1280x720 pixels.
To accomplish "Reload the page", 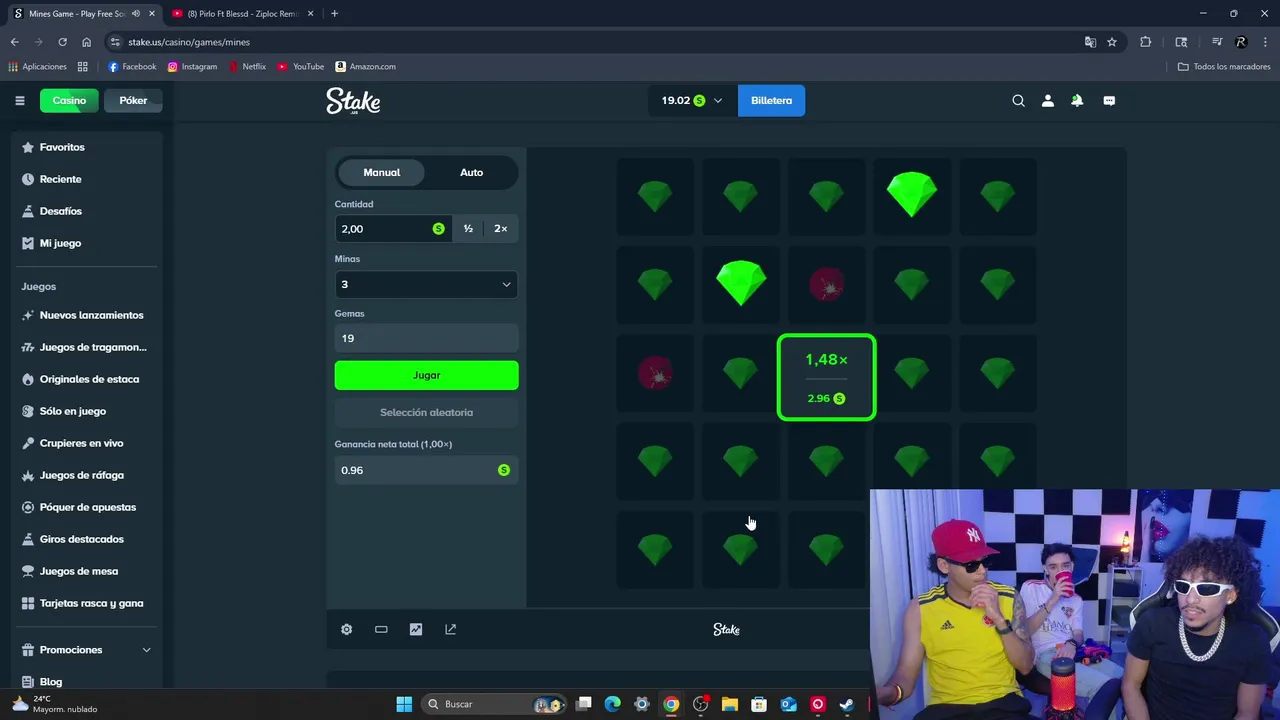I will pyautogui.click(x=62, y=42).
